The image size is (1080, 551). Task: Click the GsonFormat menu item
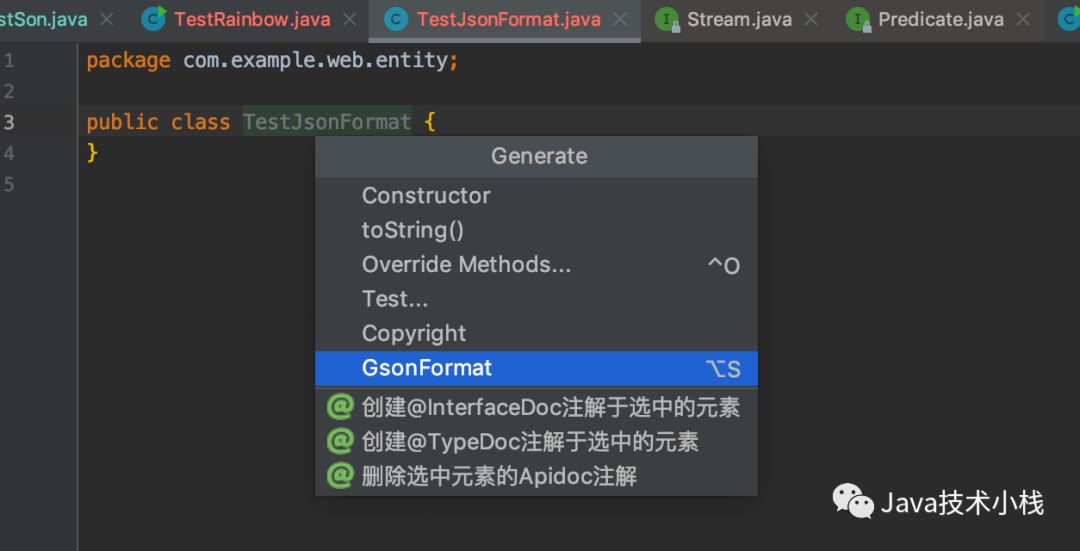tap(427, 368)
